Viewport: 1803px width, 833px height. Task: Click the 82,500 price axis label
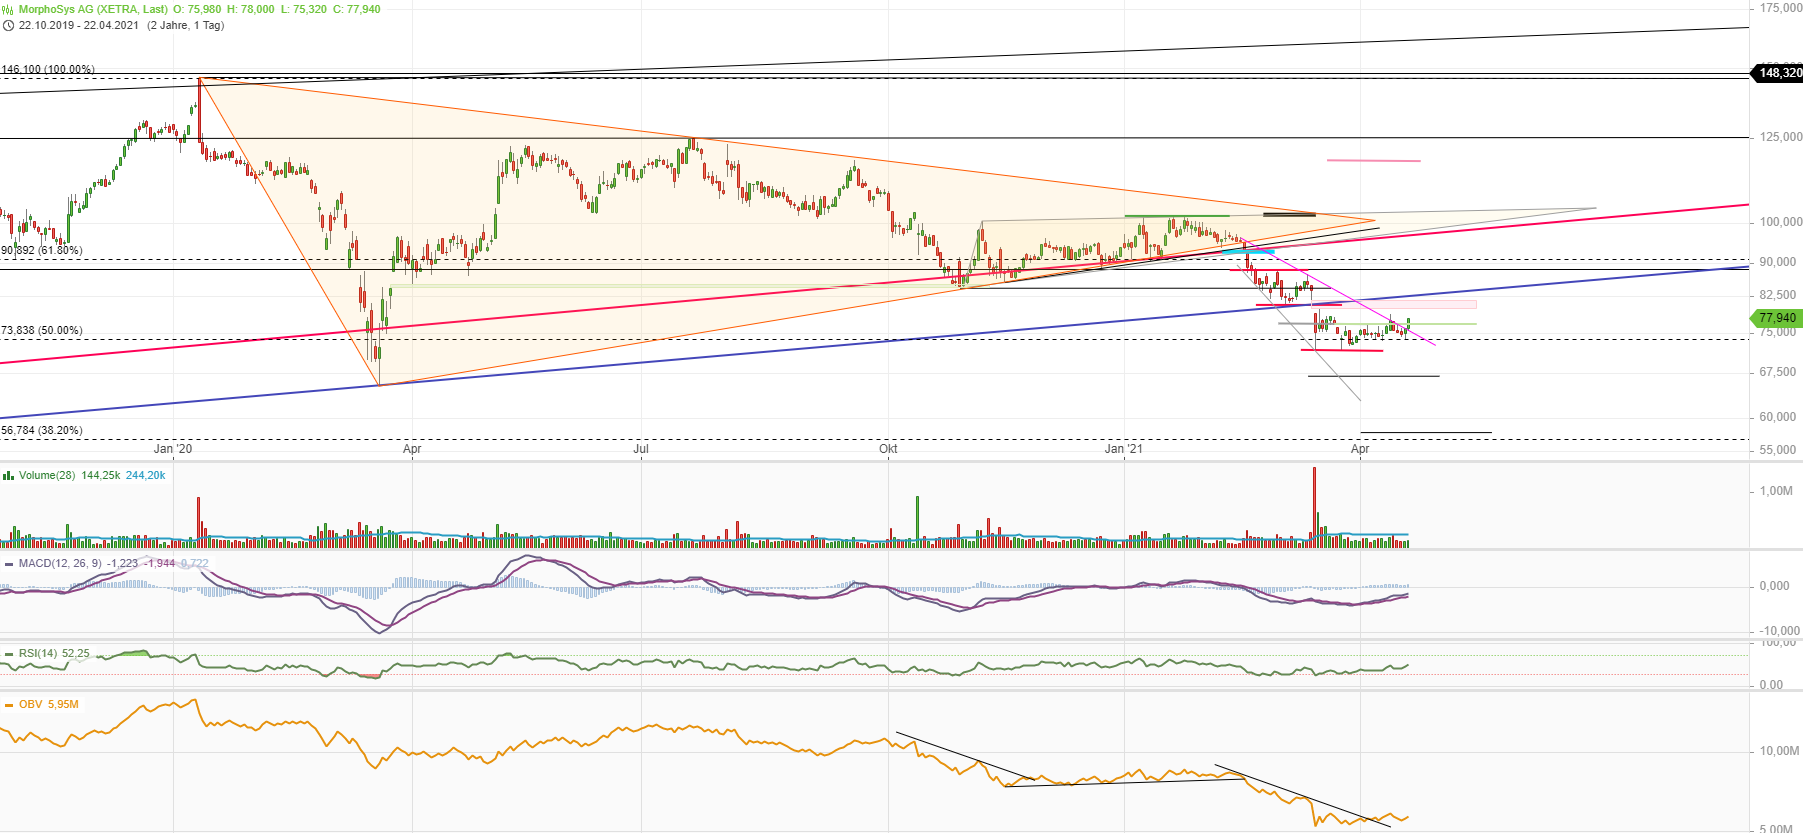coord(1778,295)
